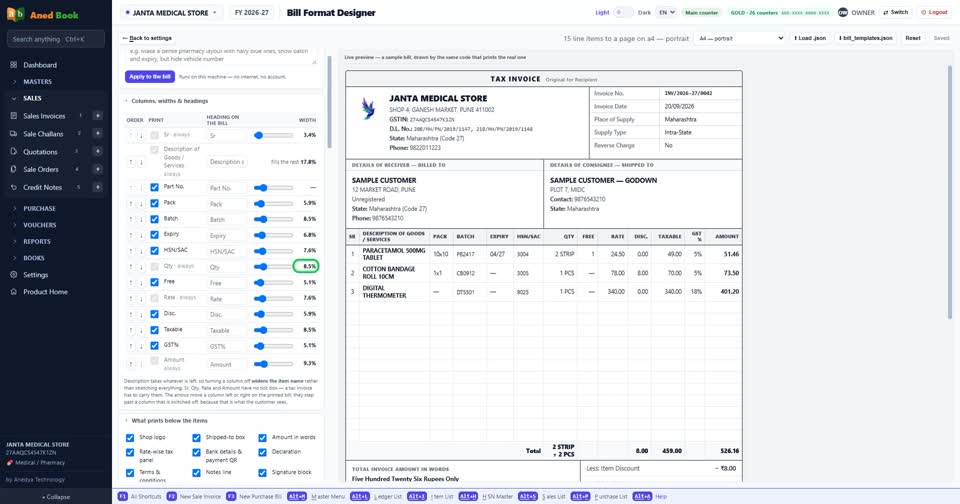Toggle the Shop logo checkbox
This screenshot has width=960, height=504.
point(130,438)
